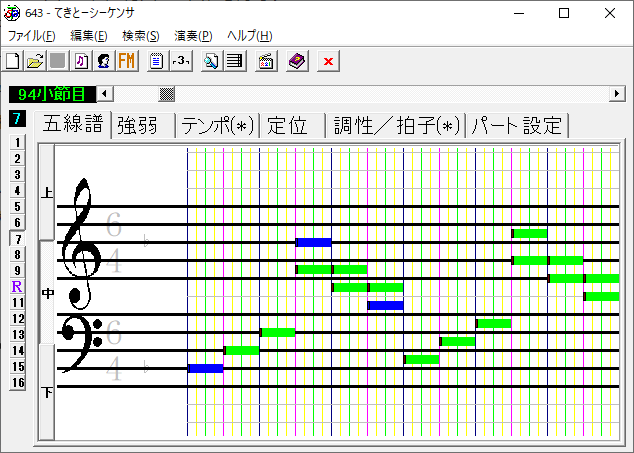The width and height of the screenshot is (634, 453).
Task: Toggle the triplet 3 toolbar icon
Action: click(x=181, y=61)
